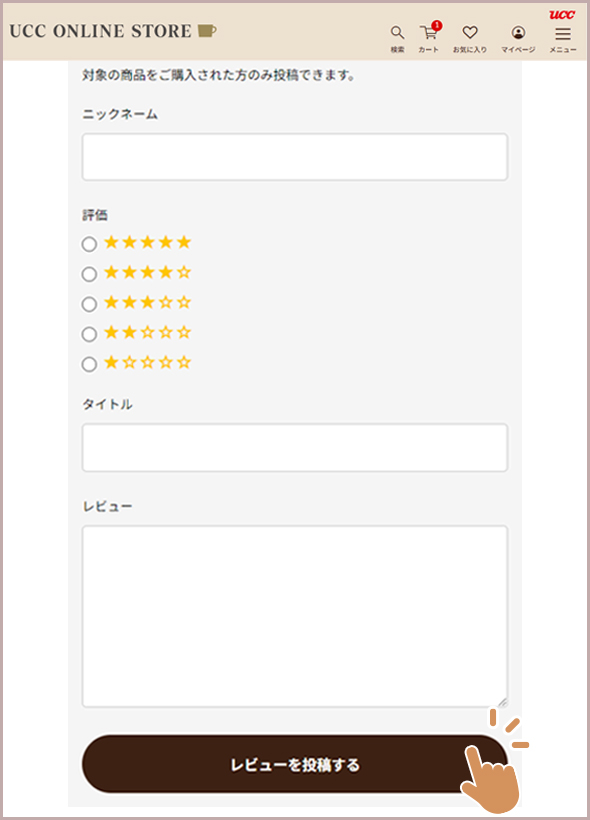590x820 pixels.
Task: Click the UCC red logo
Action: click(x=562, y=15)
